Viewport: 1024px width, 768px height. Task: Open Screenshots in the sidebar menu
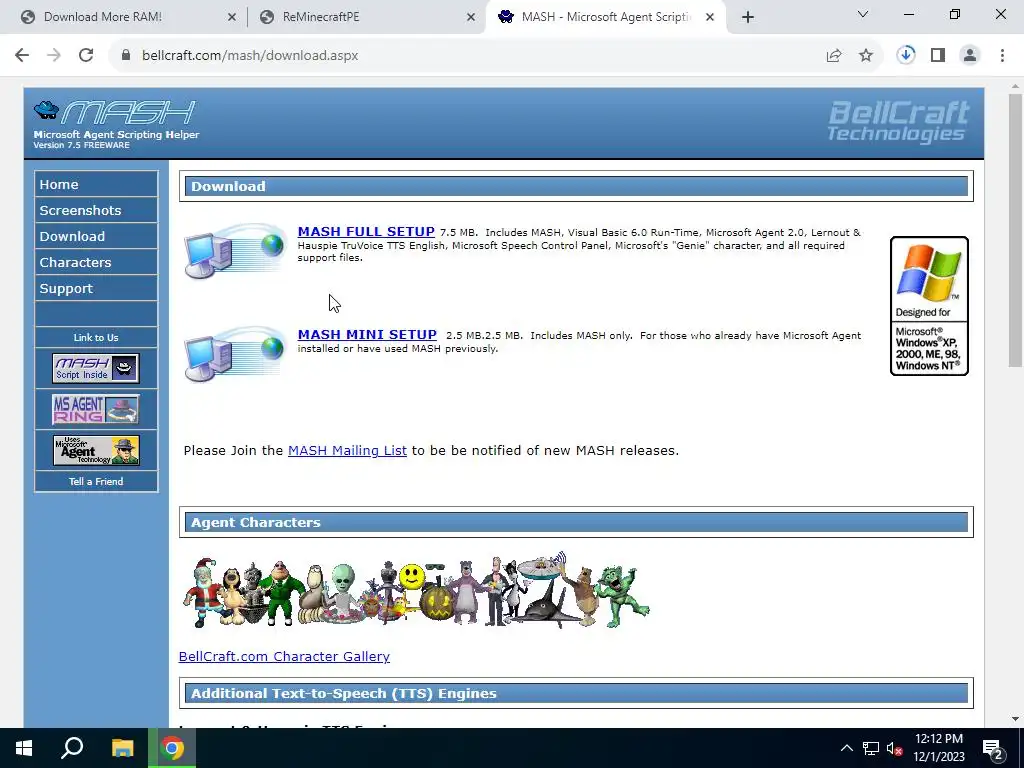(96, 210)
